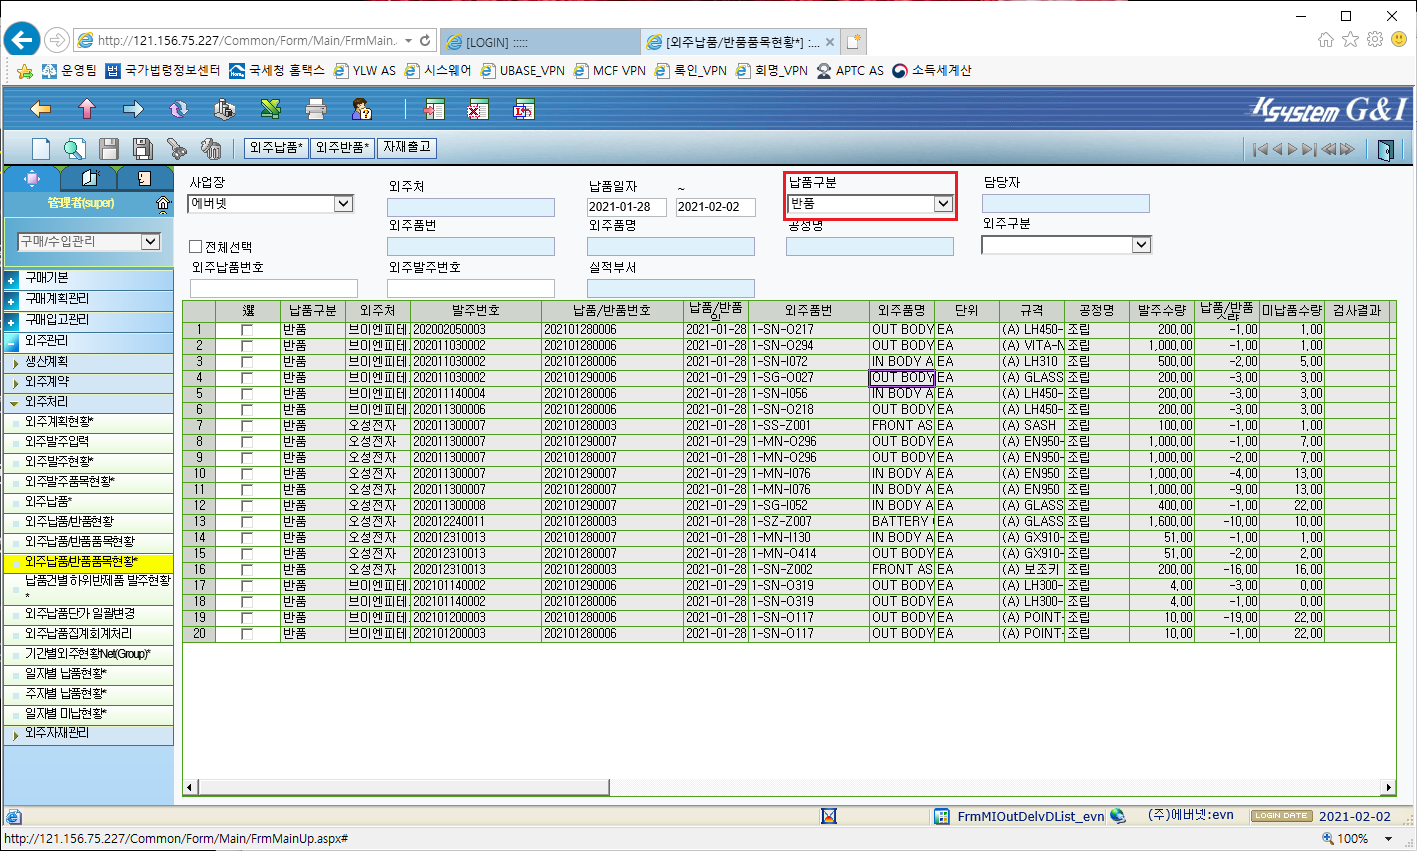Screen dimensions: 1417x851
Task: Click the printer icon in the toolbar
Action: coord(316,109)
